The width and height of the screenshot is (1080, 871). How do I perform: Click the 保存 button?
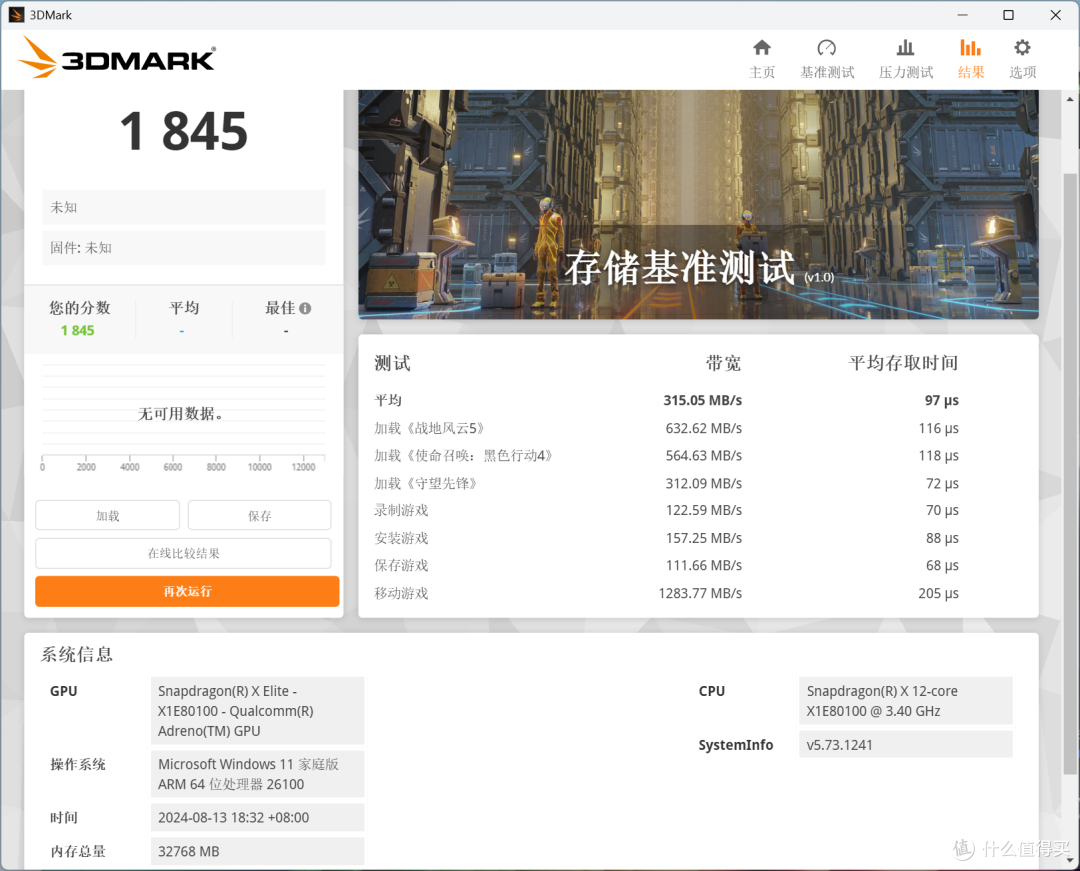point(260,516)
